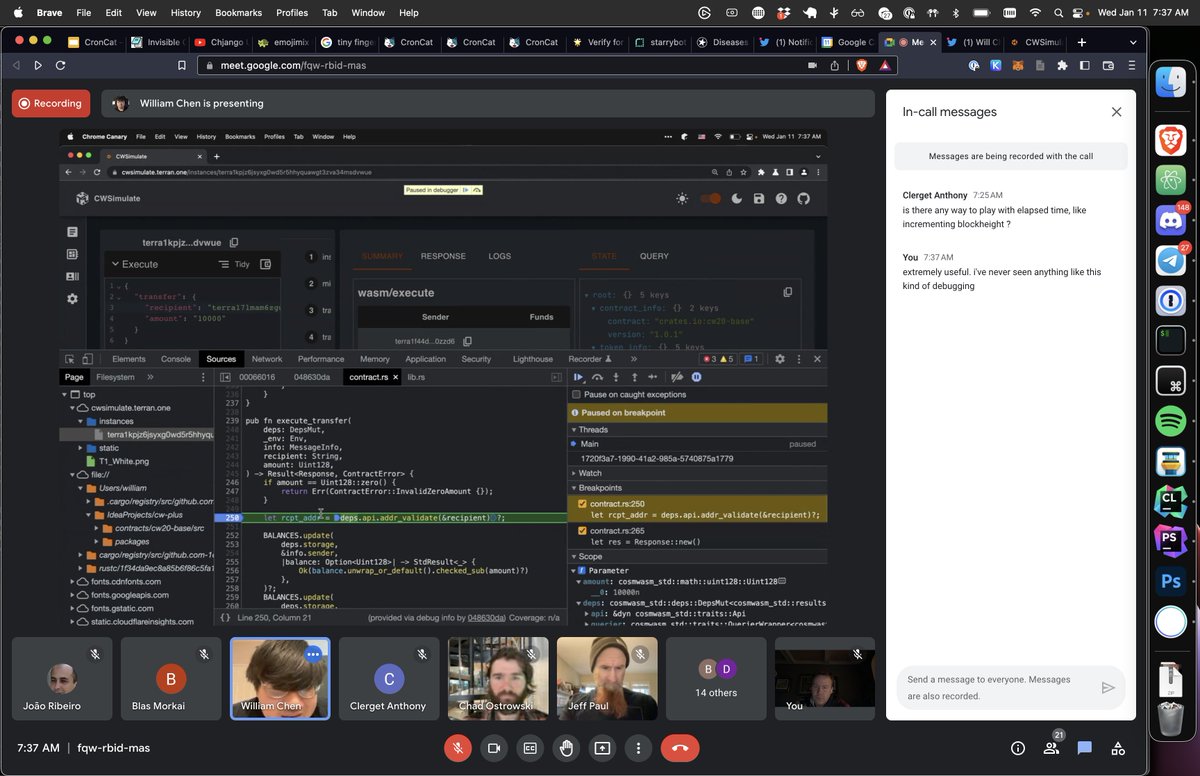Click the send message arrow icon
The width and height of the screenshot is (1200, 776).
click(1107, 688)
